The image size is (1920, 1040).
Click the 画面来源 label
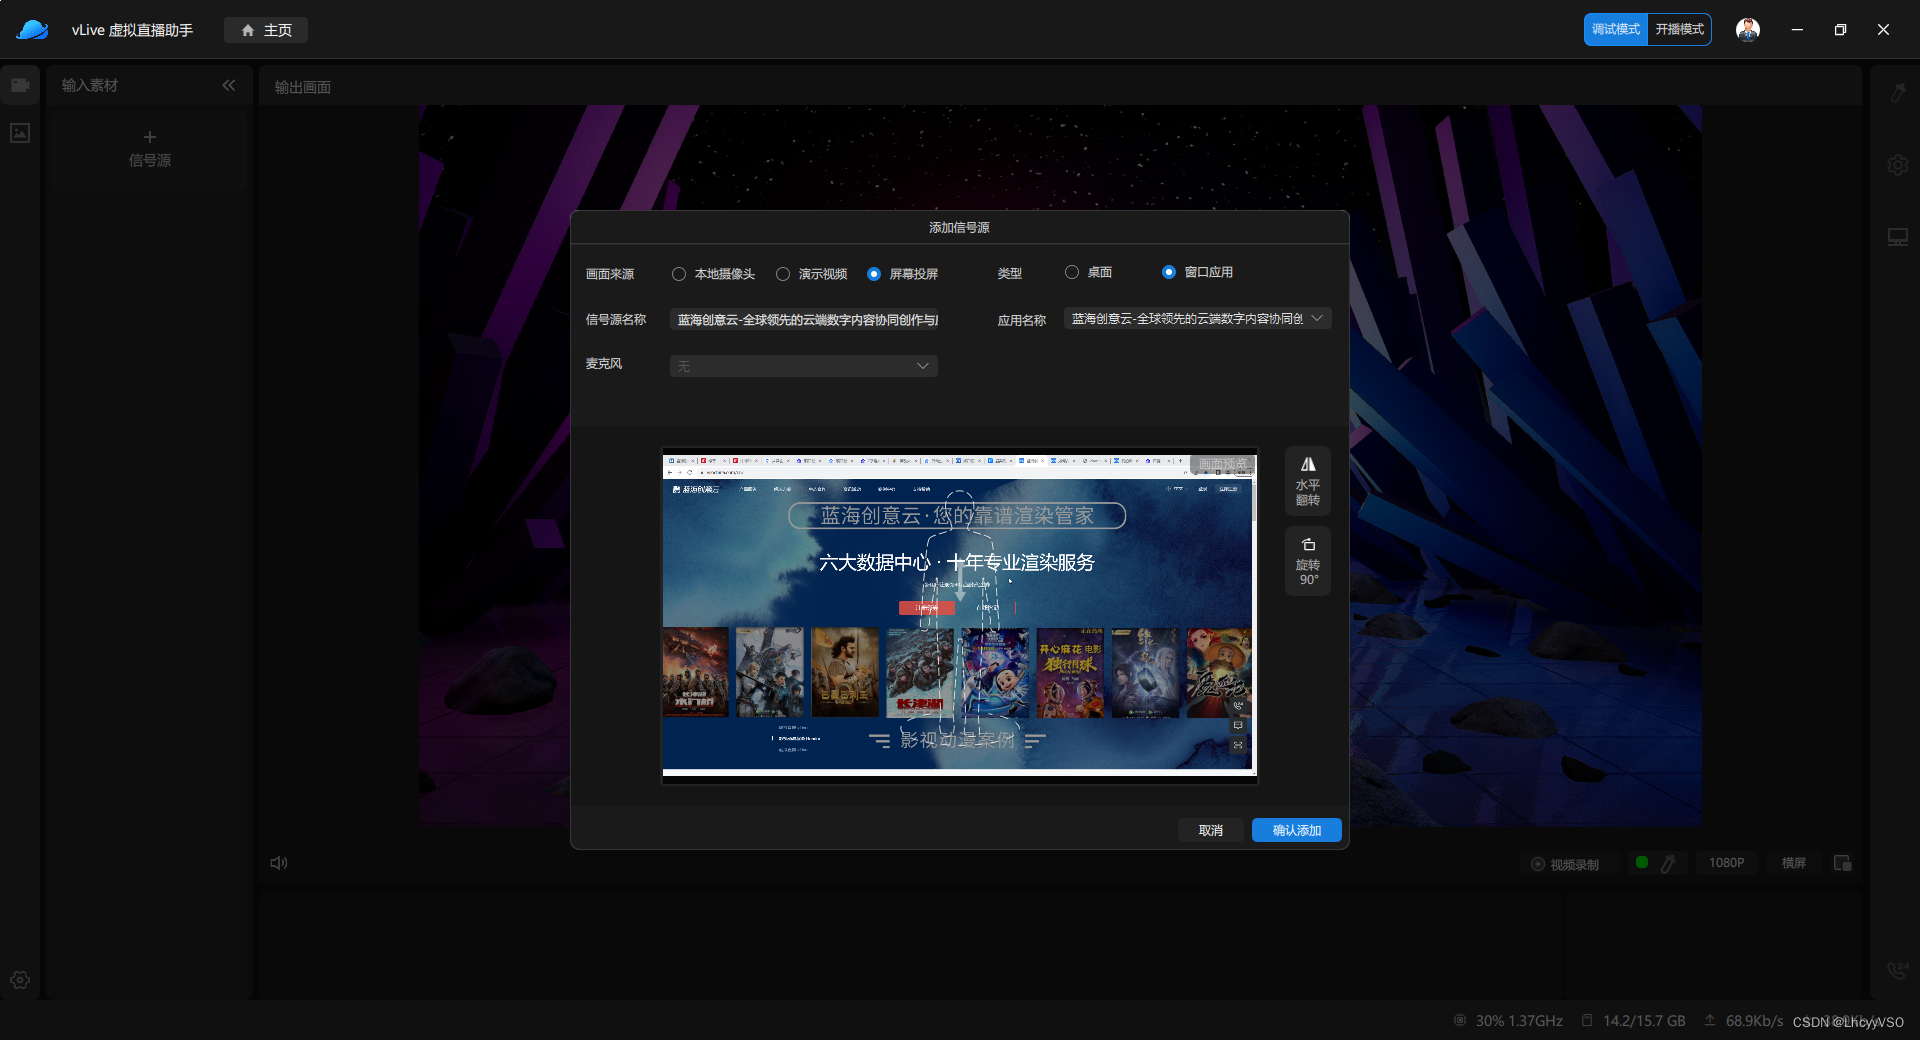click(610, 274)
